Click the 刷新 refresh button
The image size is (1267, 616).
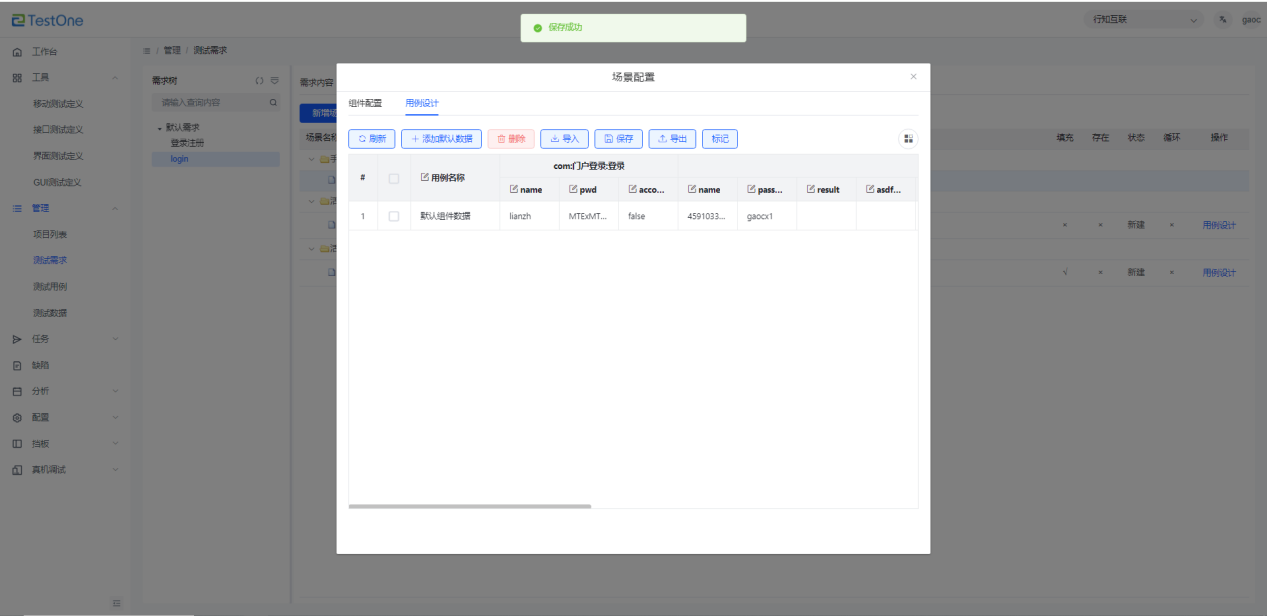372,139
